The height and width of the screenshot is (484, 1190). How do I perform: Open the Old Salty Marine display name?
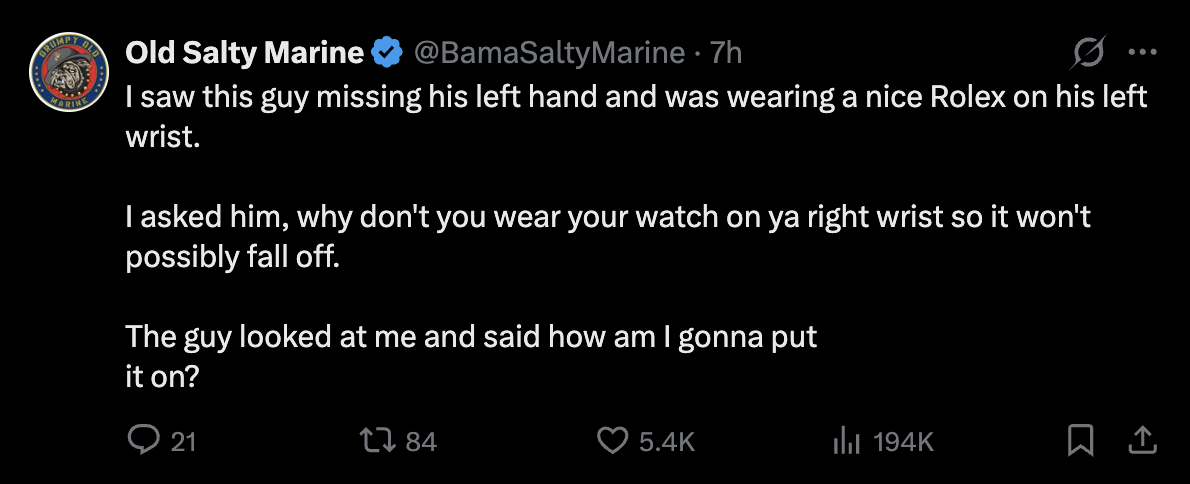243,54
